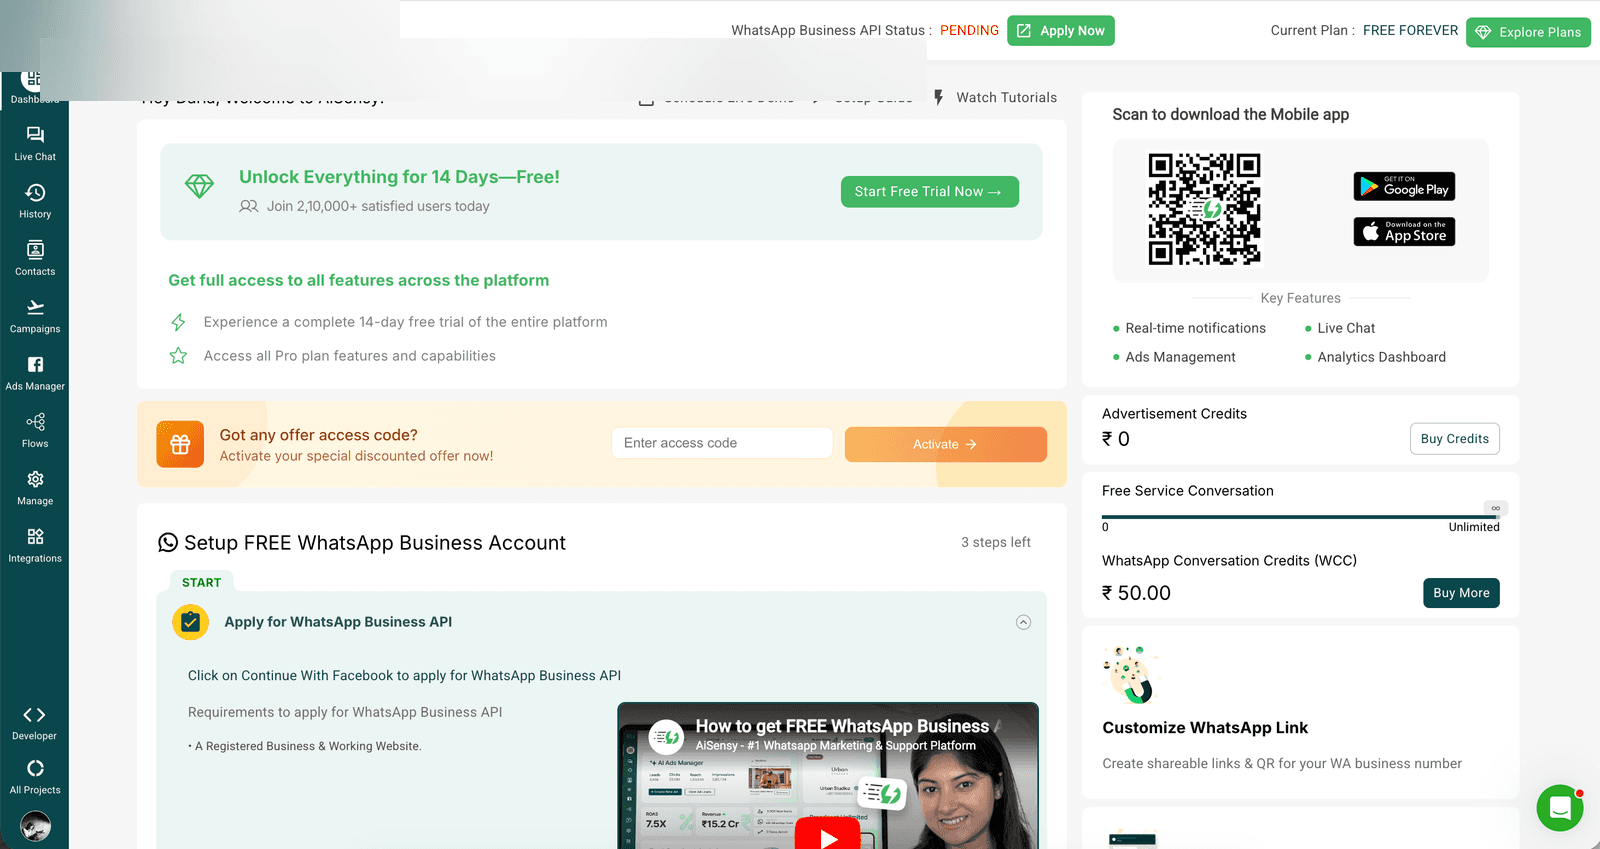Open Developer section in sidebar
The width and height of the screenshot is (1600, 849).
(x=35, y=723)
